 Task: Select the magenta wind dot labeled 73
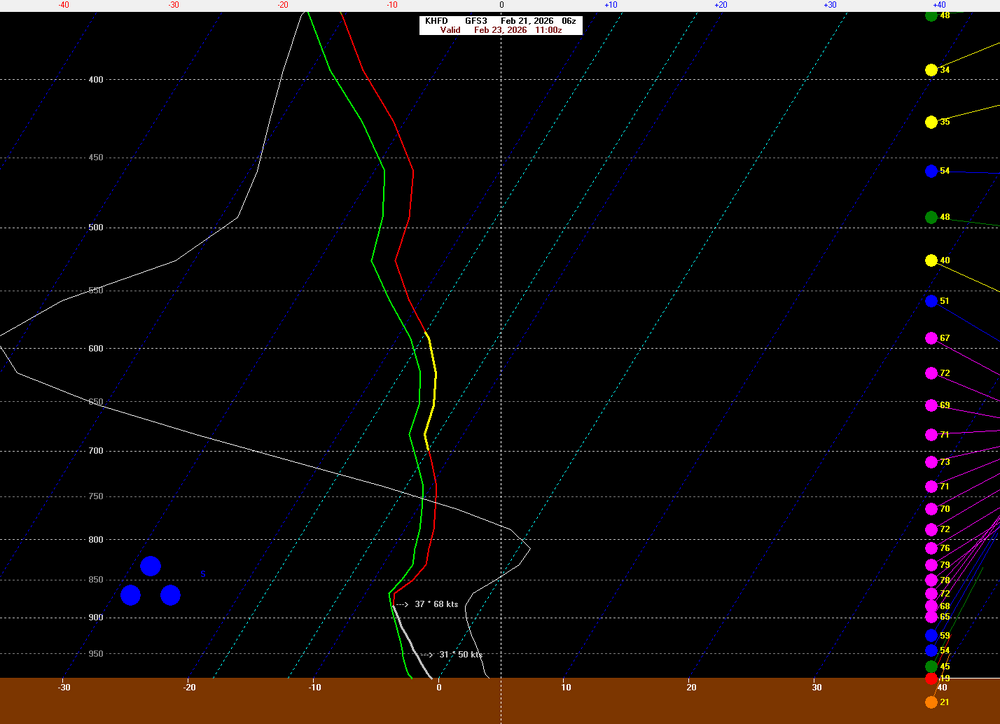tap(931, 462)
